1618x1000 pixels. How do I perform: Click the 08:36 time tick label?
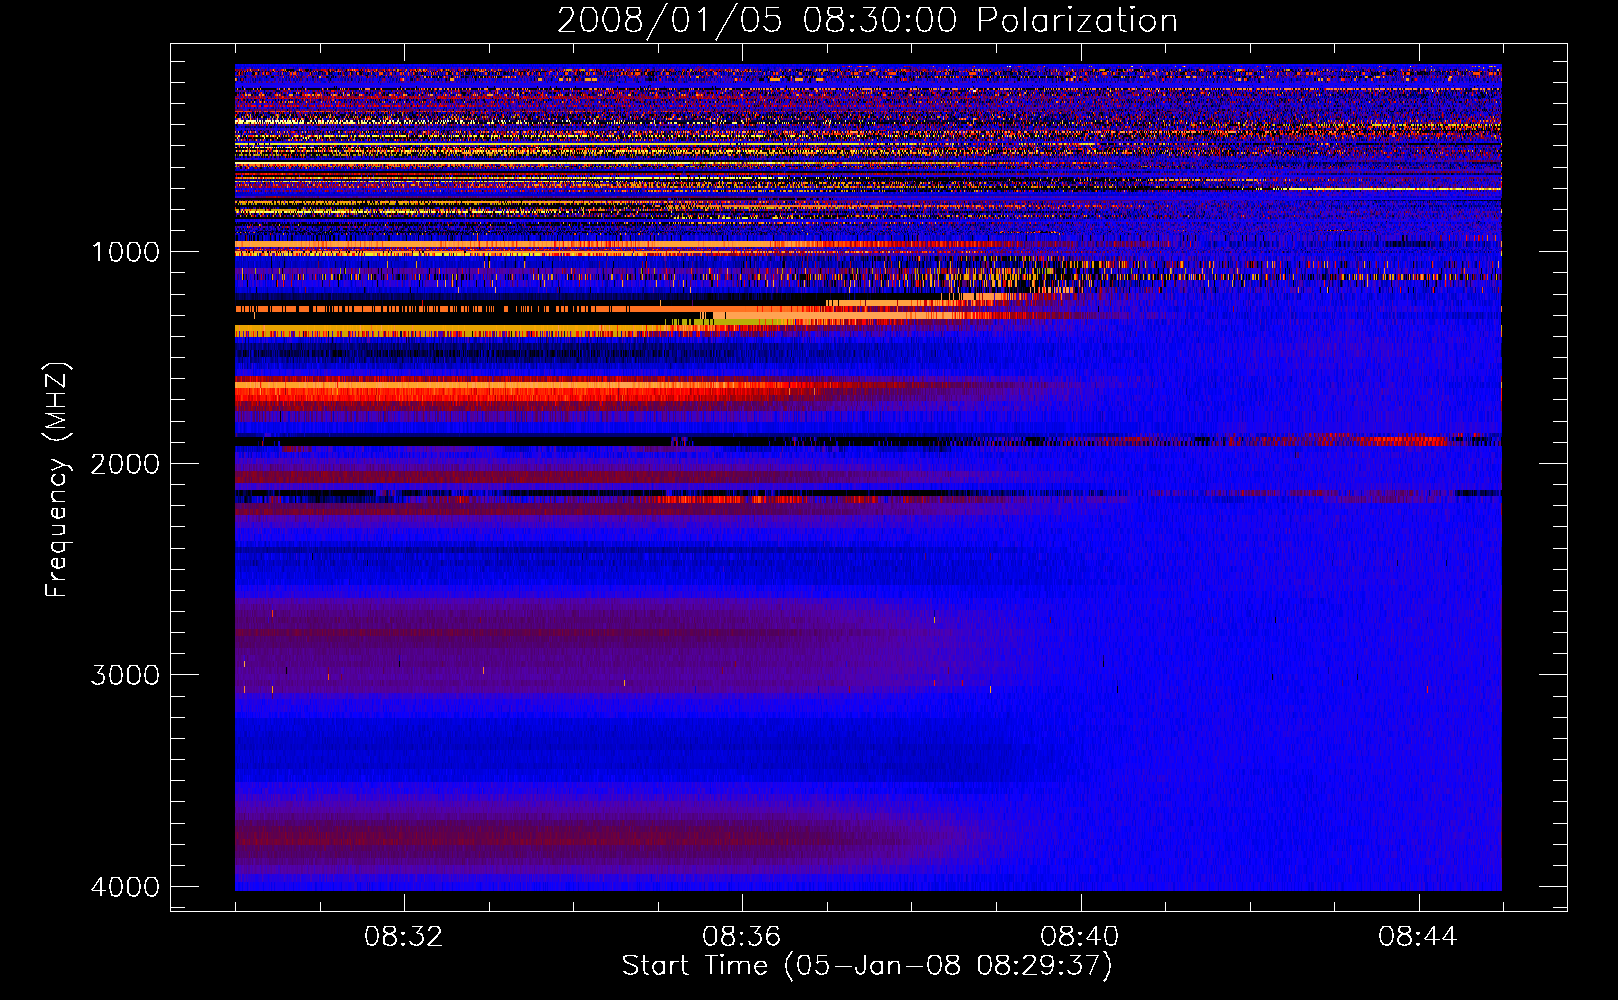(x=742, y=937)
